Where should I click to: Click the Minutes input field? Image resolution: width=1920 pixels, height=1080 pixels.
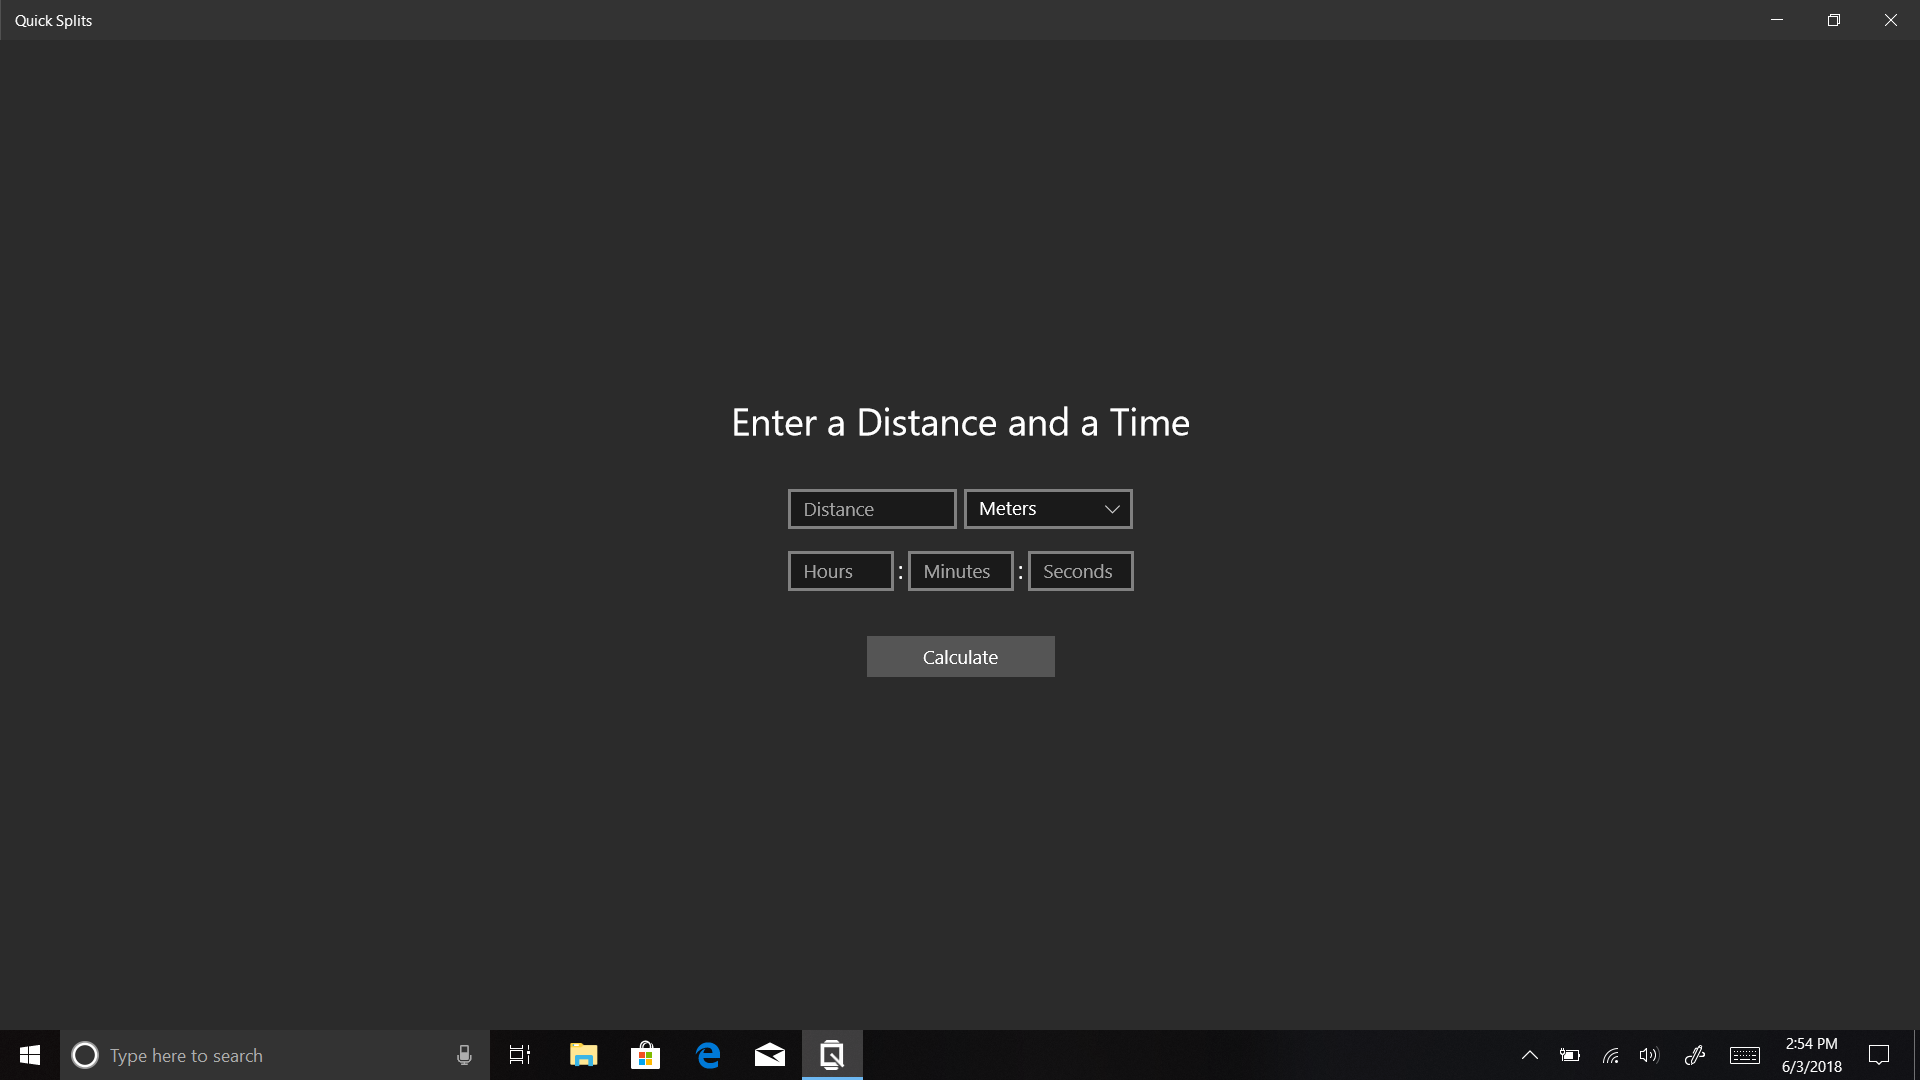[x=960, y=571]
